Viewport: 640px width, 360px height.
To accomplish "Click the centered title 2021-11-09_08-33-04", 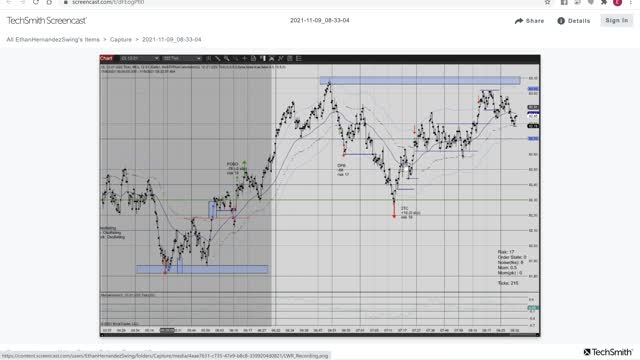I will pos(320,20).
